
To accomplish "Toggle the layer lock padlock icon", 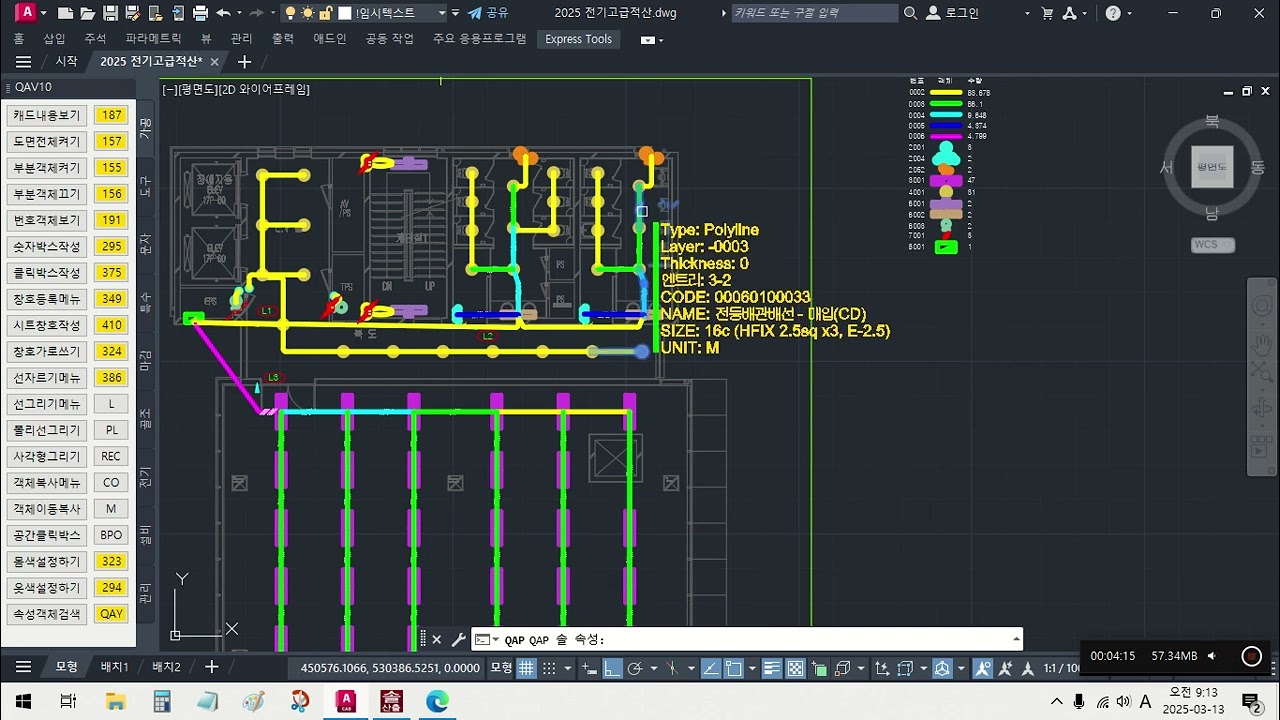I will click(x=326, y=13).
